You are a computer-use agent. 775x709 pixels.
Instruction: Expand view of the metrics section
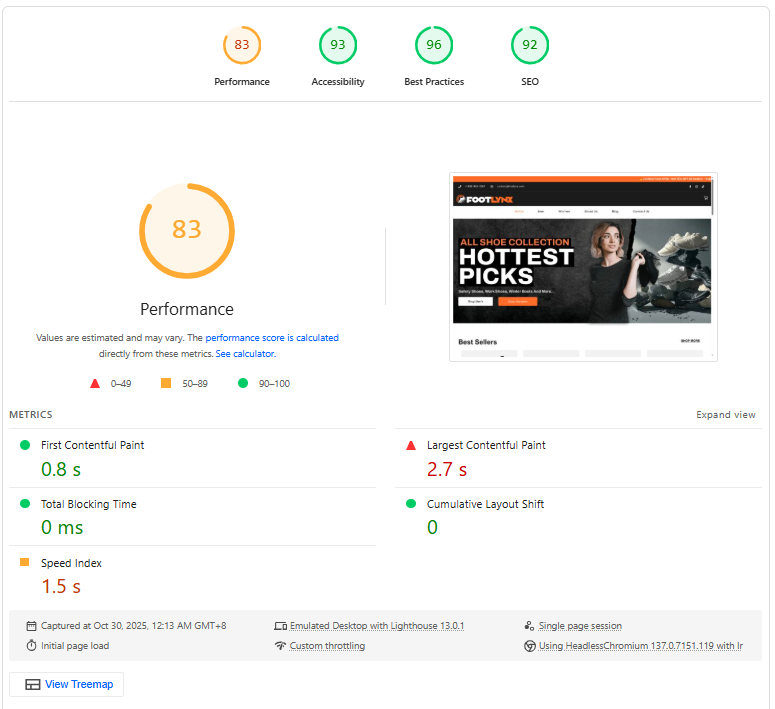[726, 415]
